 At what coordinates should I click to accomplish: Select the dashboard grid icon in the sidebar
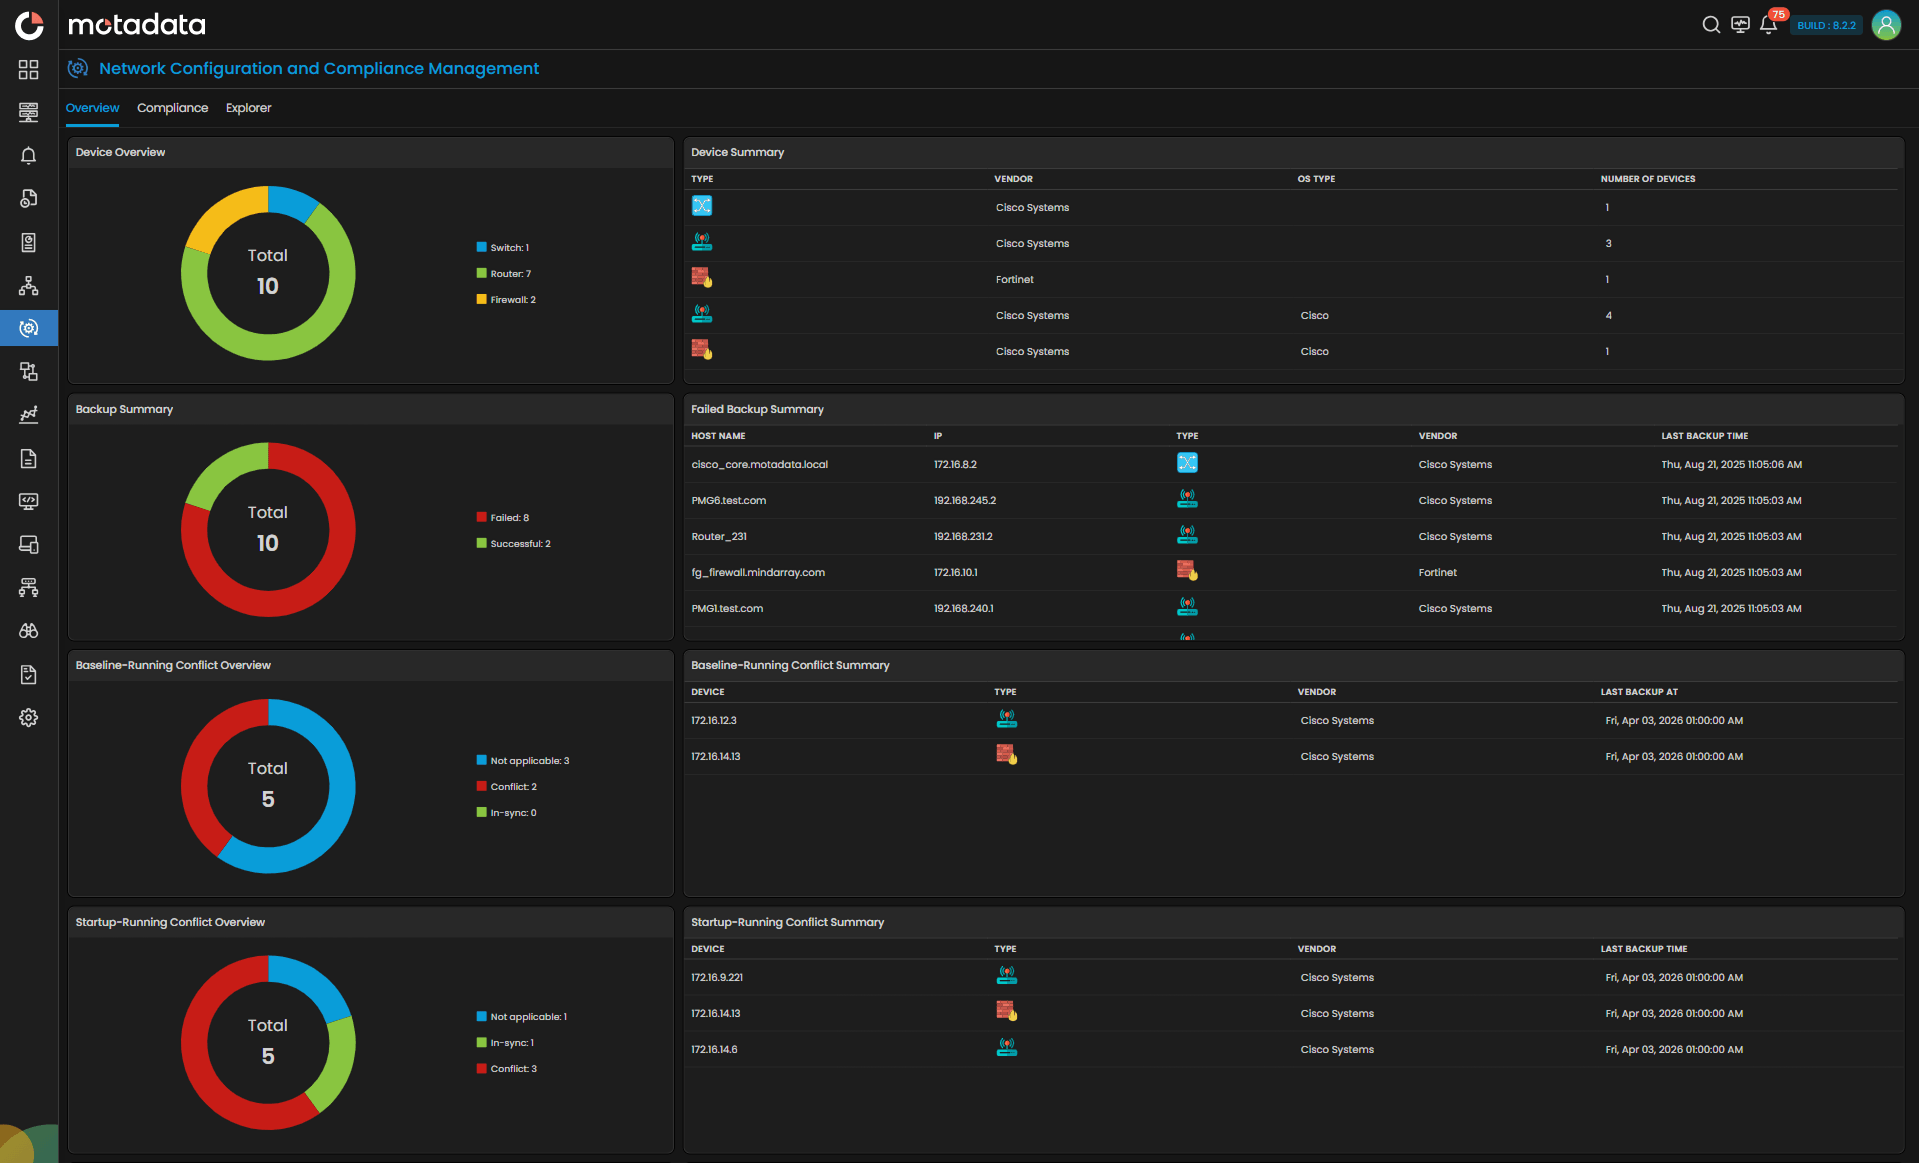28,69
